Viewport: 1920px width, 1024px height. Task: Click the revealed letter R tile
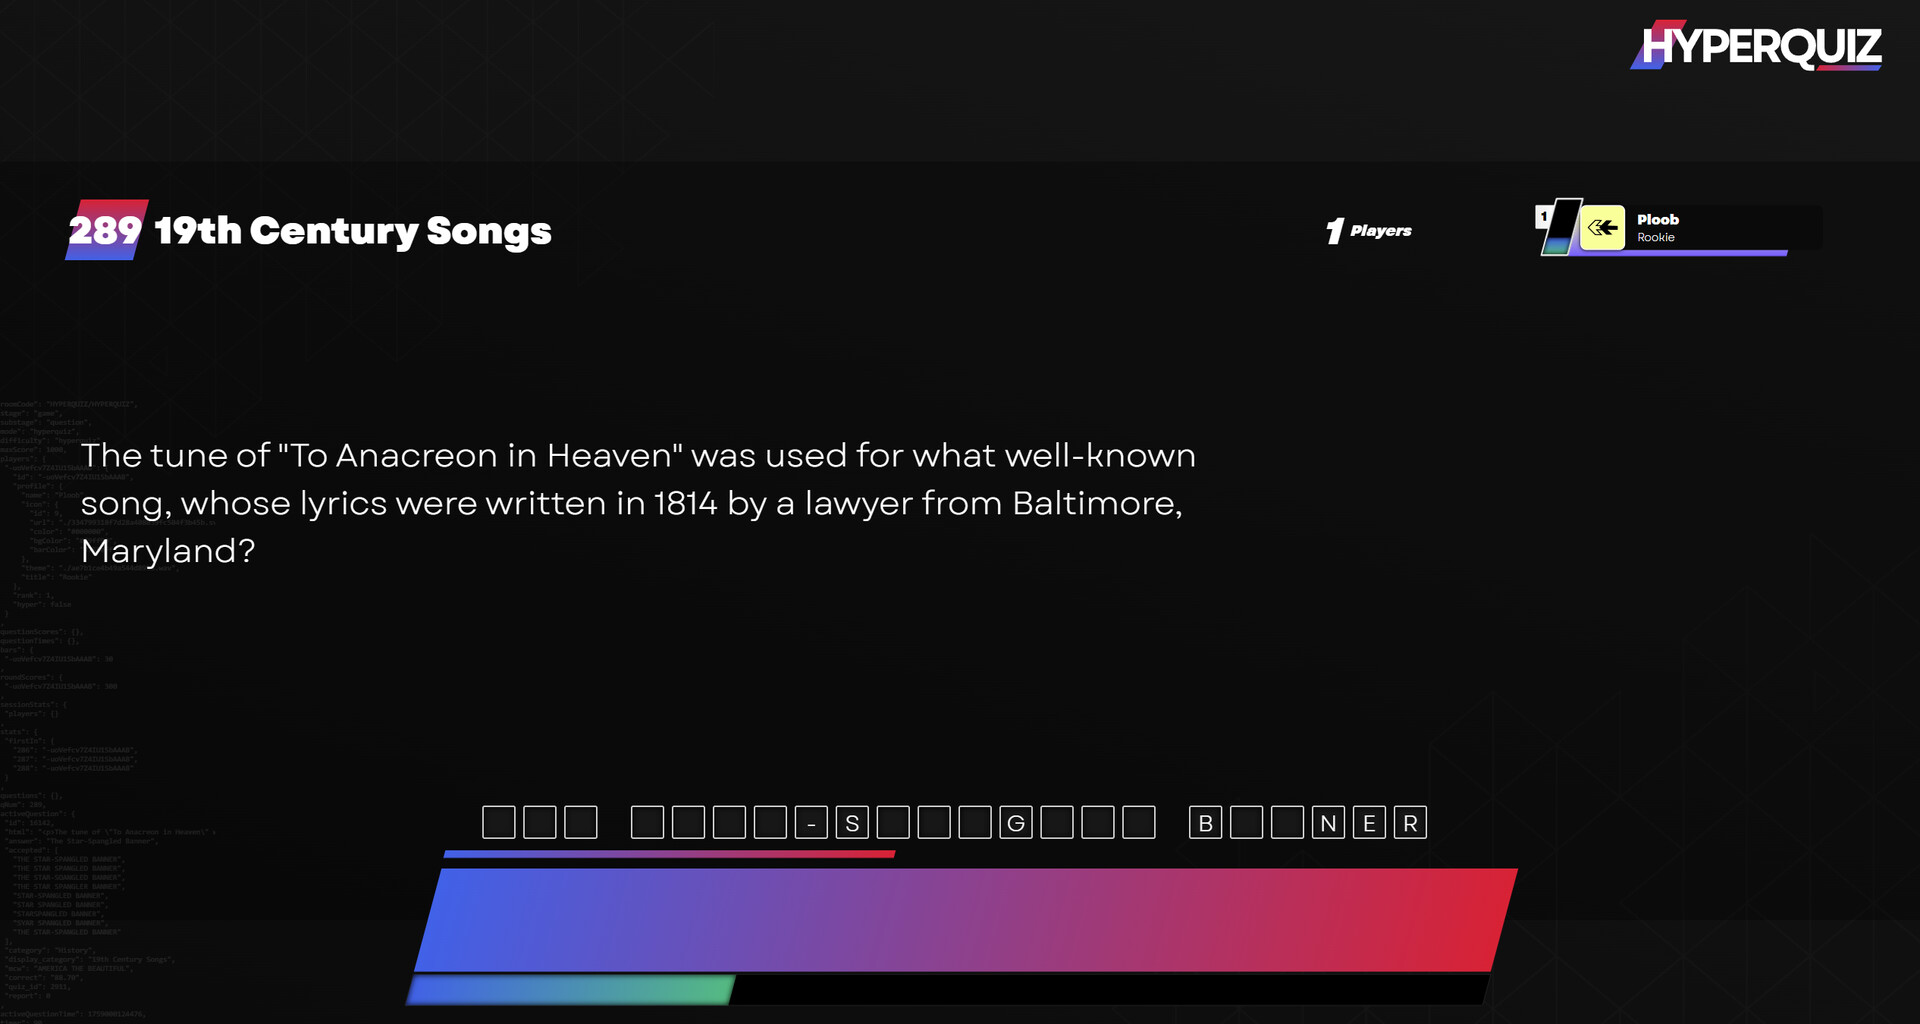pyautogui.click(x=1410, y=823)
